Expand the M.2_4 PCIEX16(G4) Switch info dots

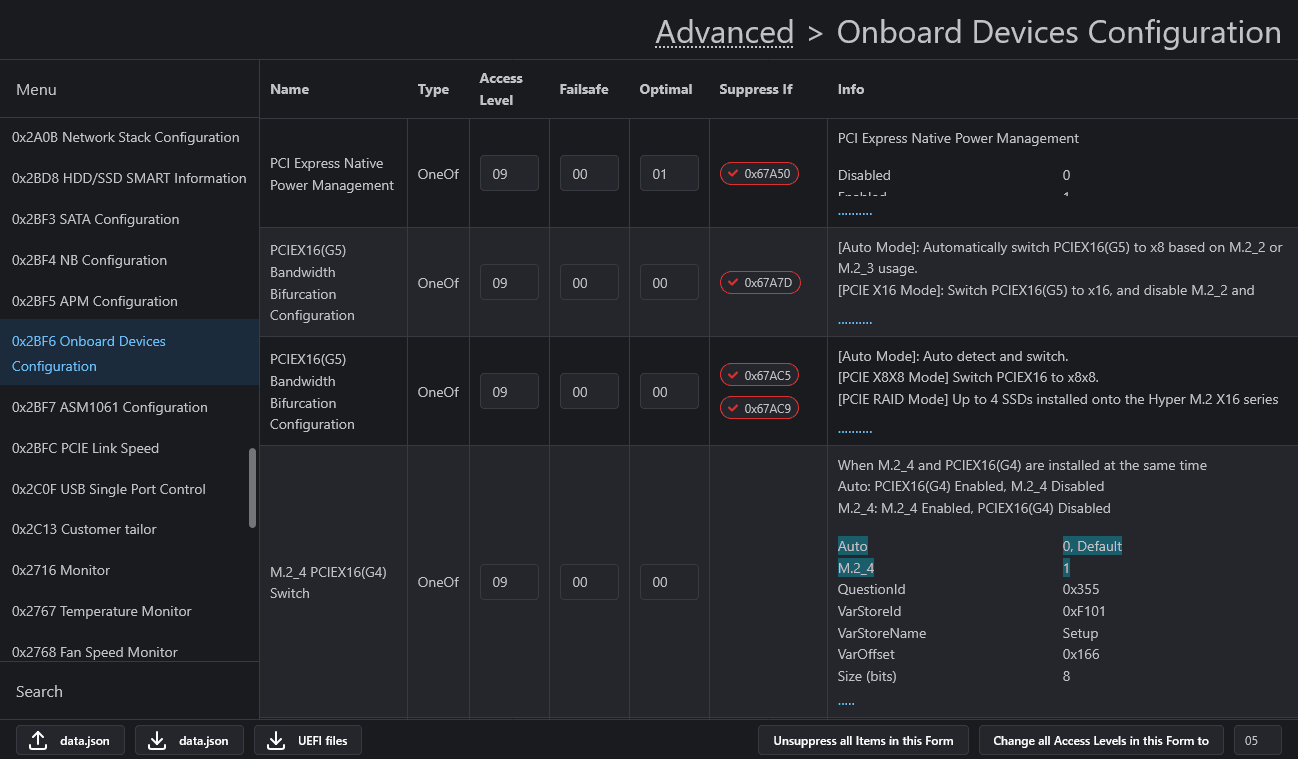(x=846, y=704)
